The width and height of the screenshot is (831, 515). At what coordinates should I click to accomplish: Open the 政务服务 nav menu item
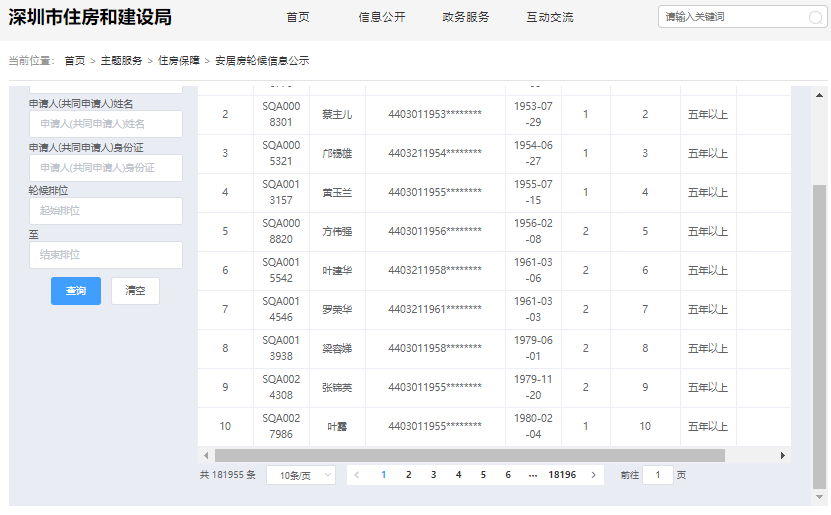point(466,17)
